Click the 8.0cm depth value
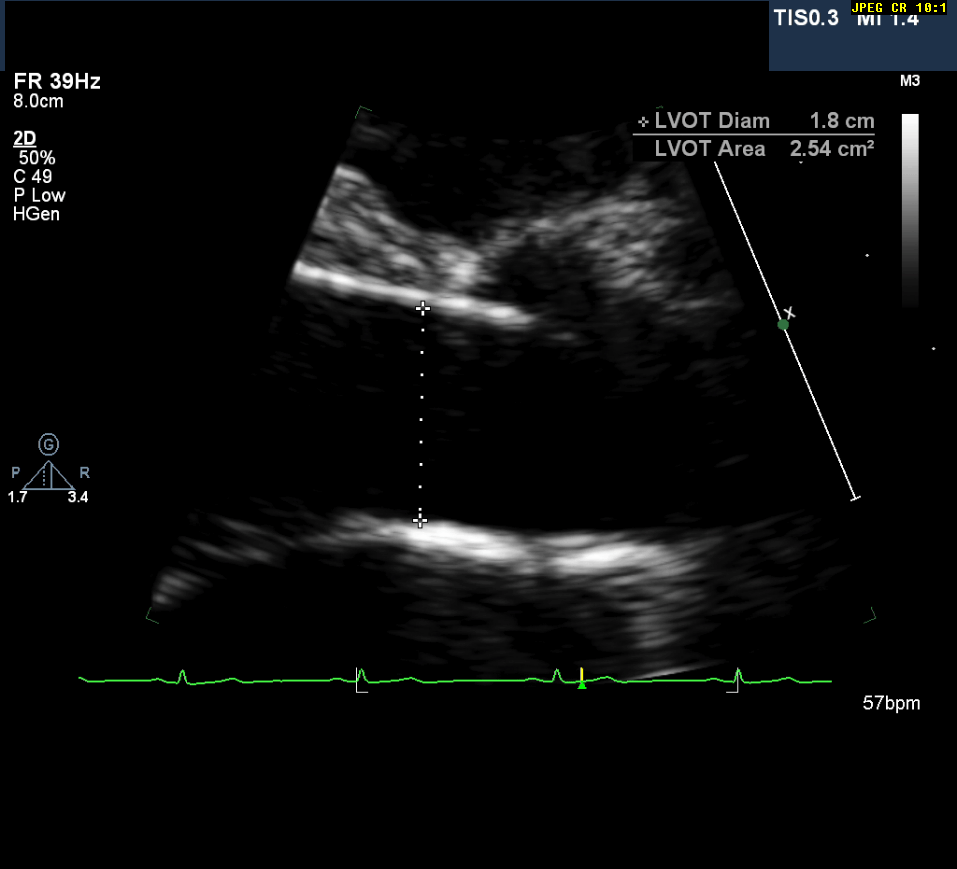The height and width of the screenshot is (869, 957). pos(37,102)
